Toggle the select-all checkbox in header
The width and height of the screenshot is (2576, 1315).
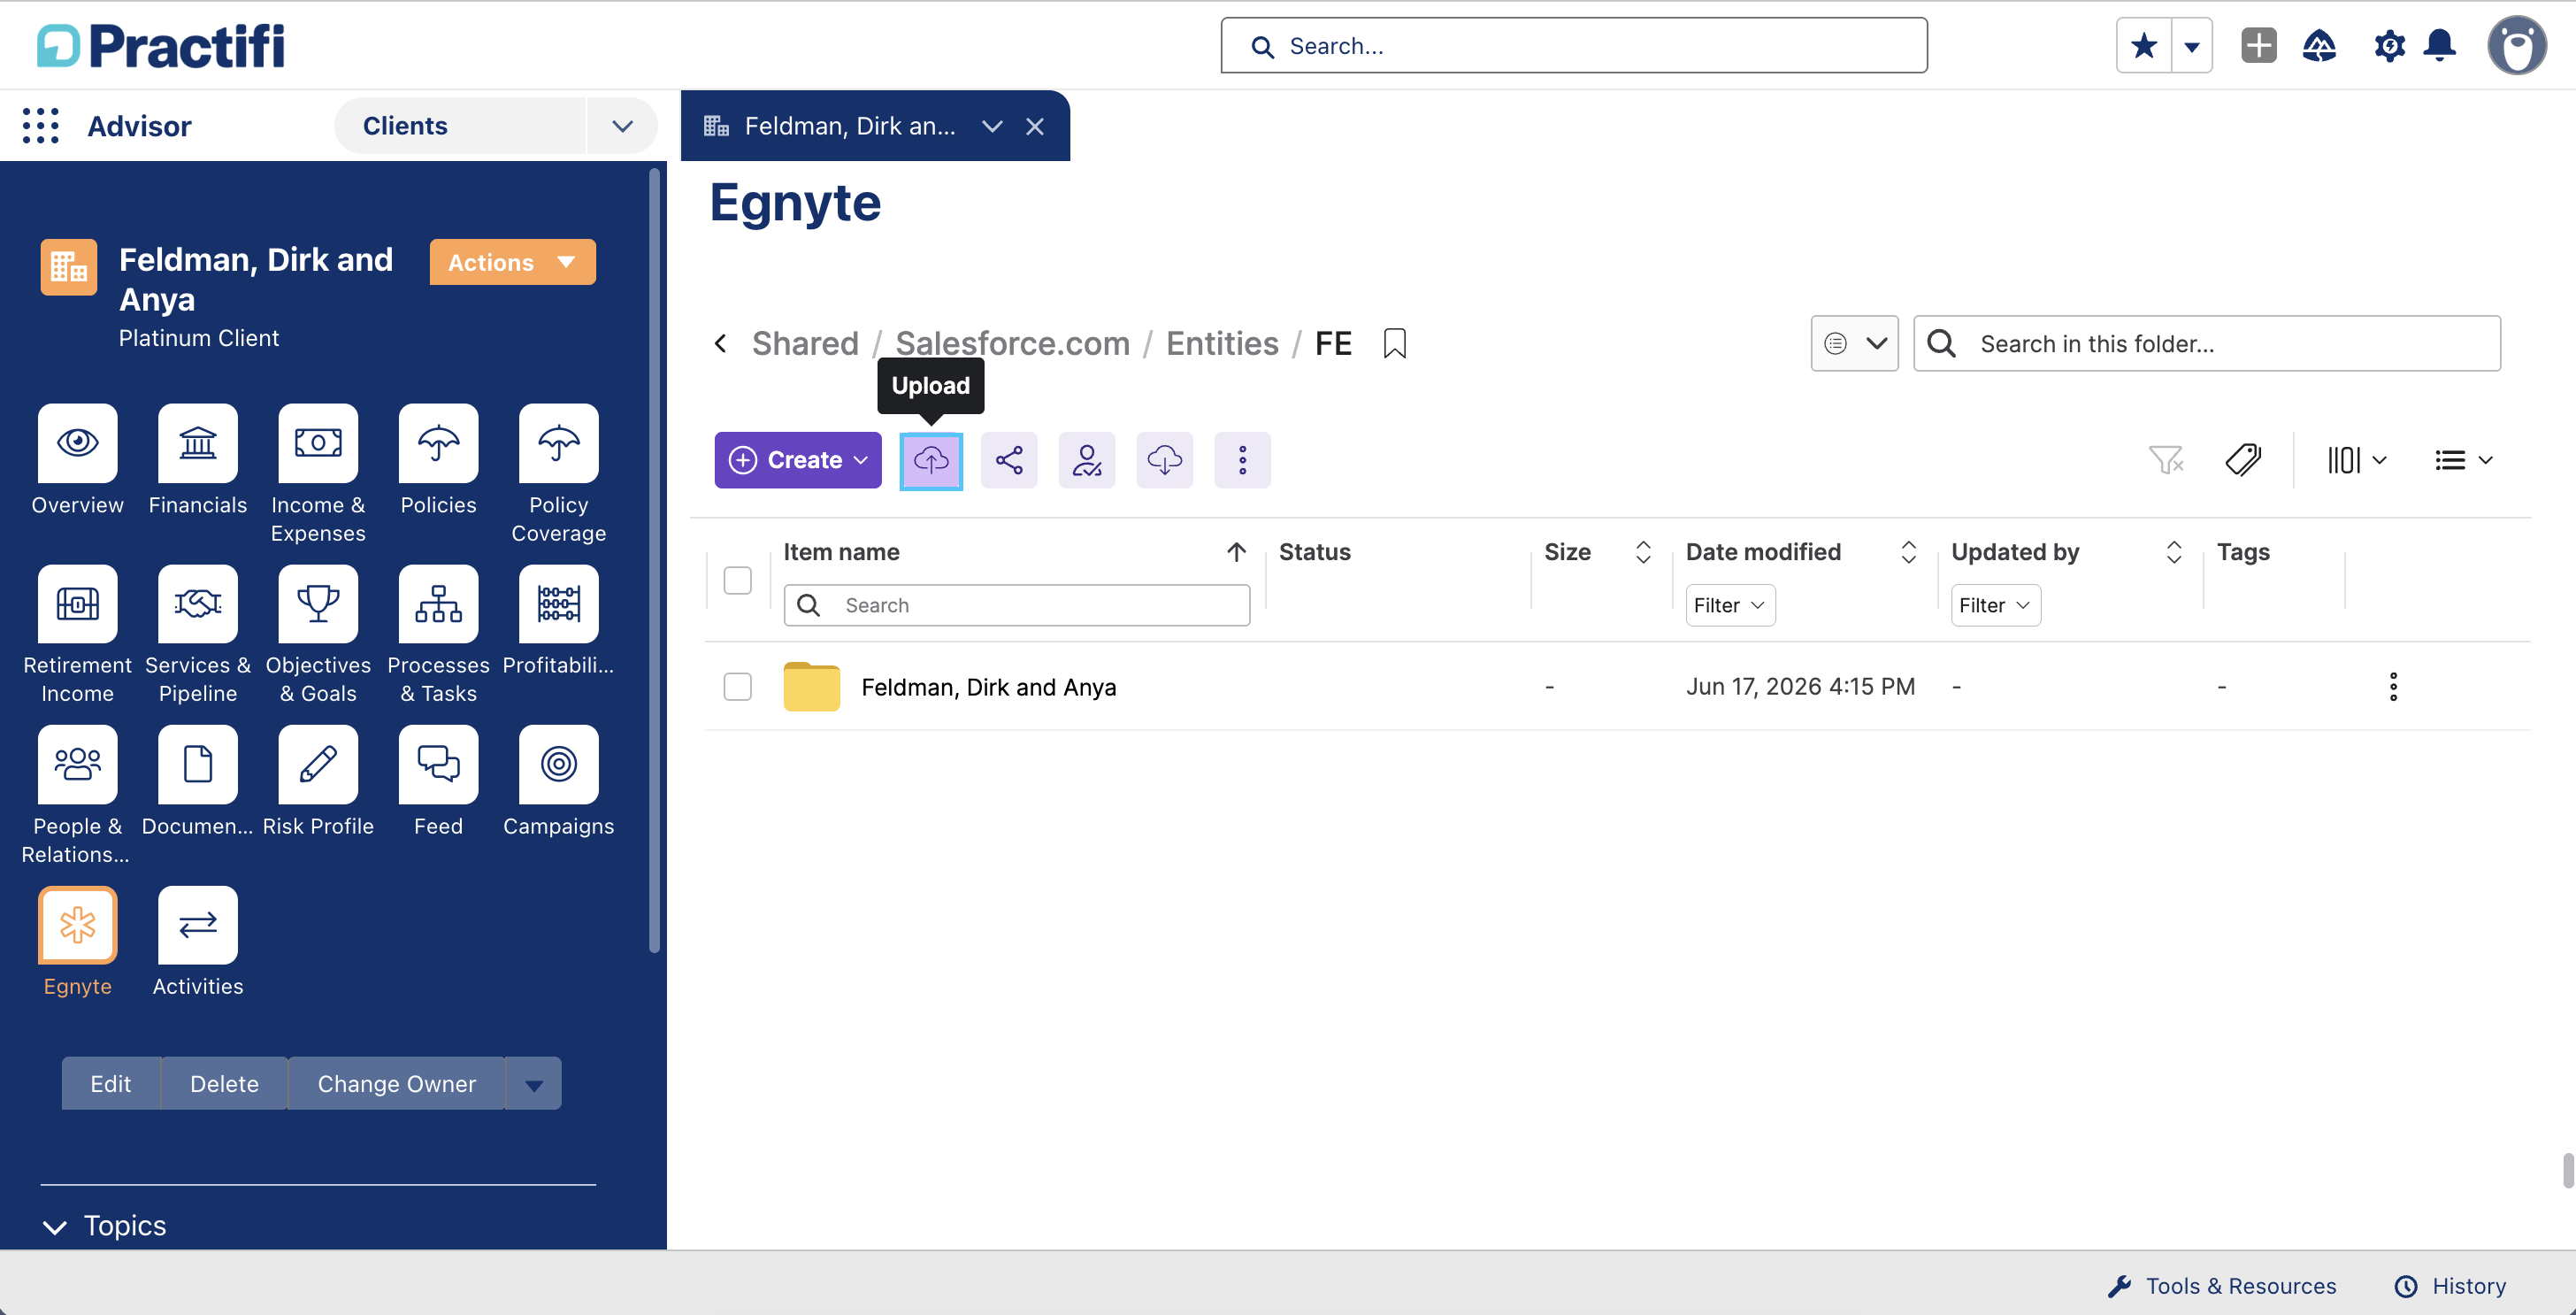(x=737, y=581)
